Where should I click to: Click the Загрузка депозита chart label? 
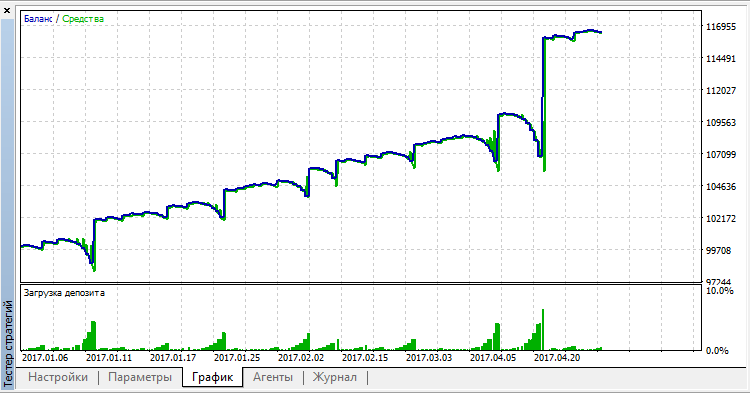coord(64,293)
